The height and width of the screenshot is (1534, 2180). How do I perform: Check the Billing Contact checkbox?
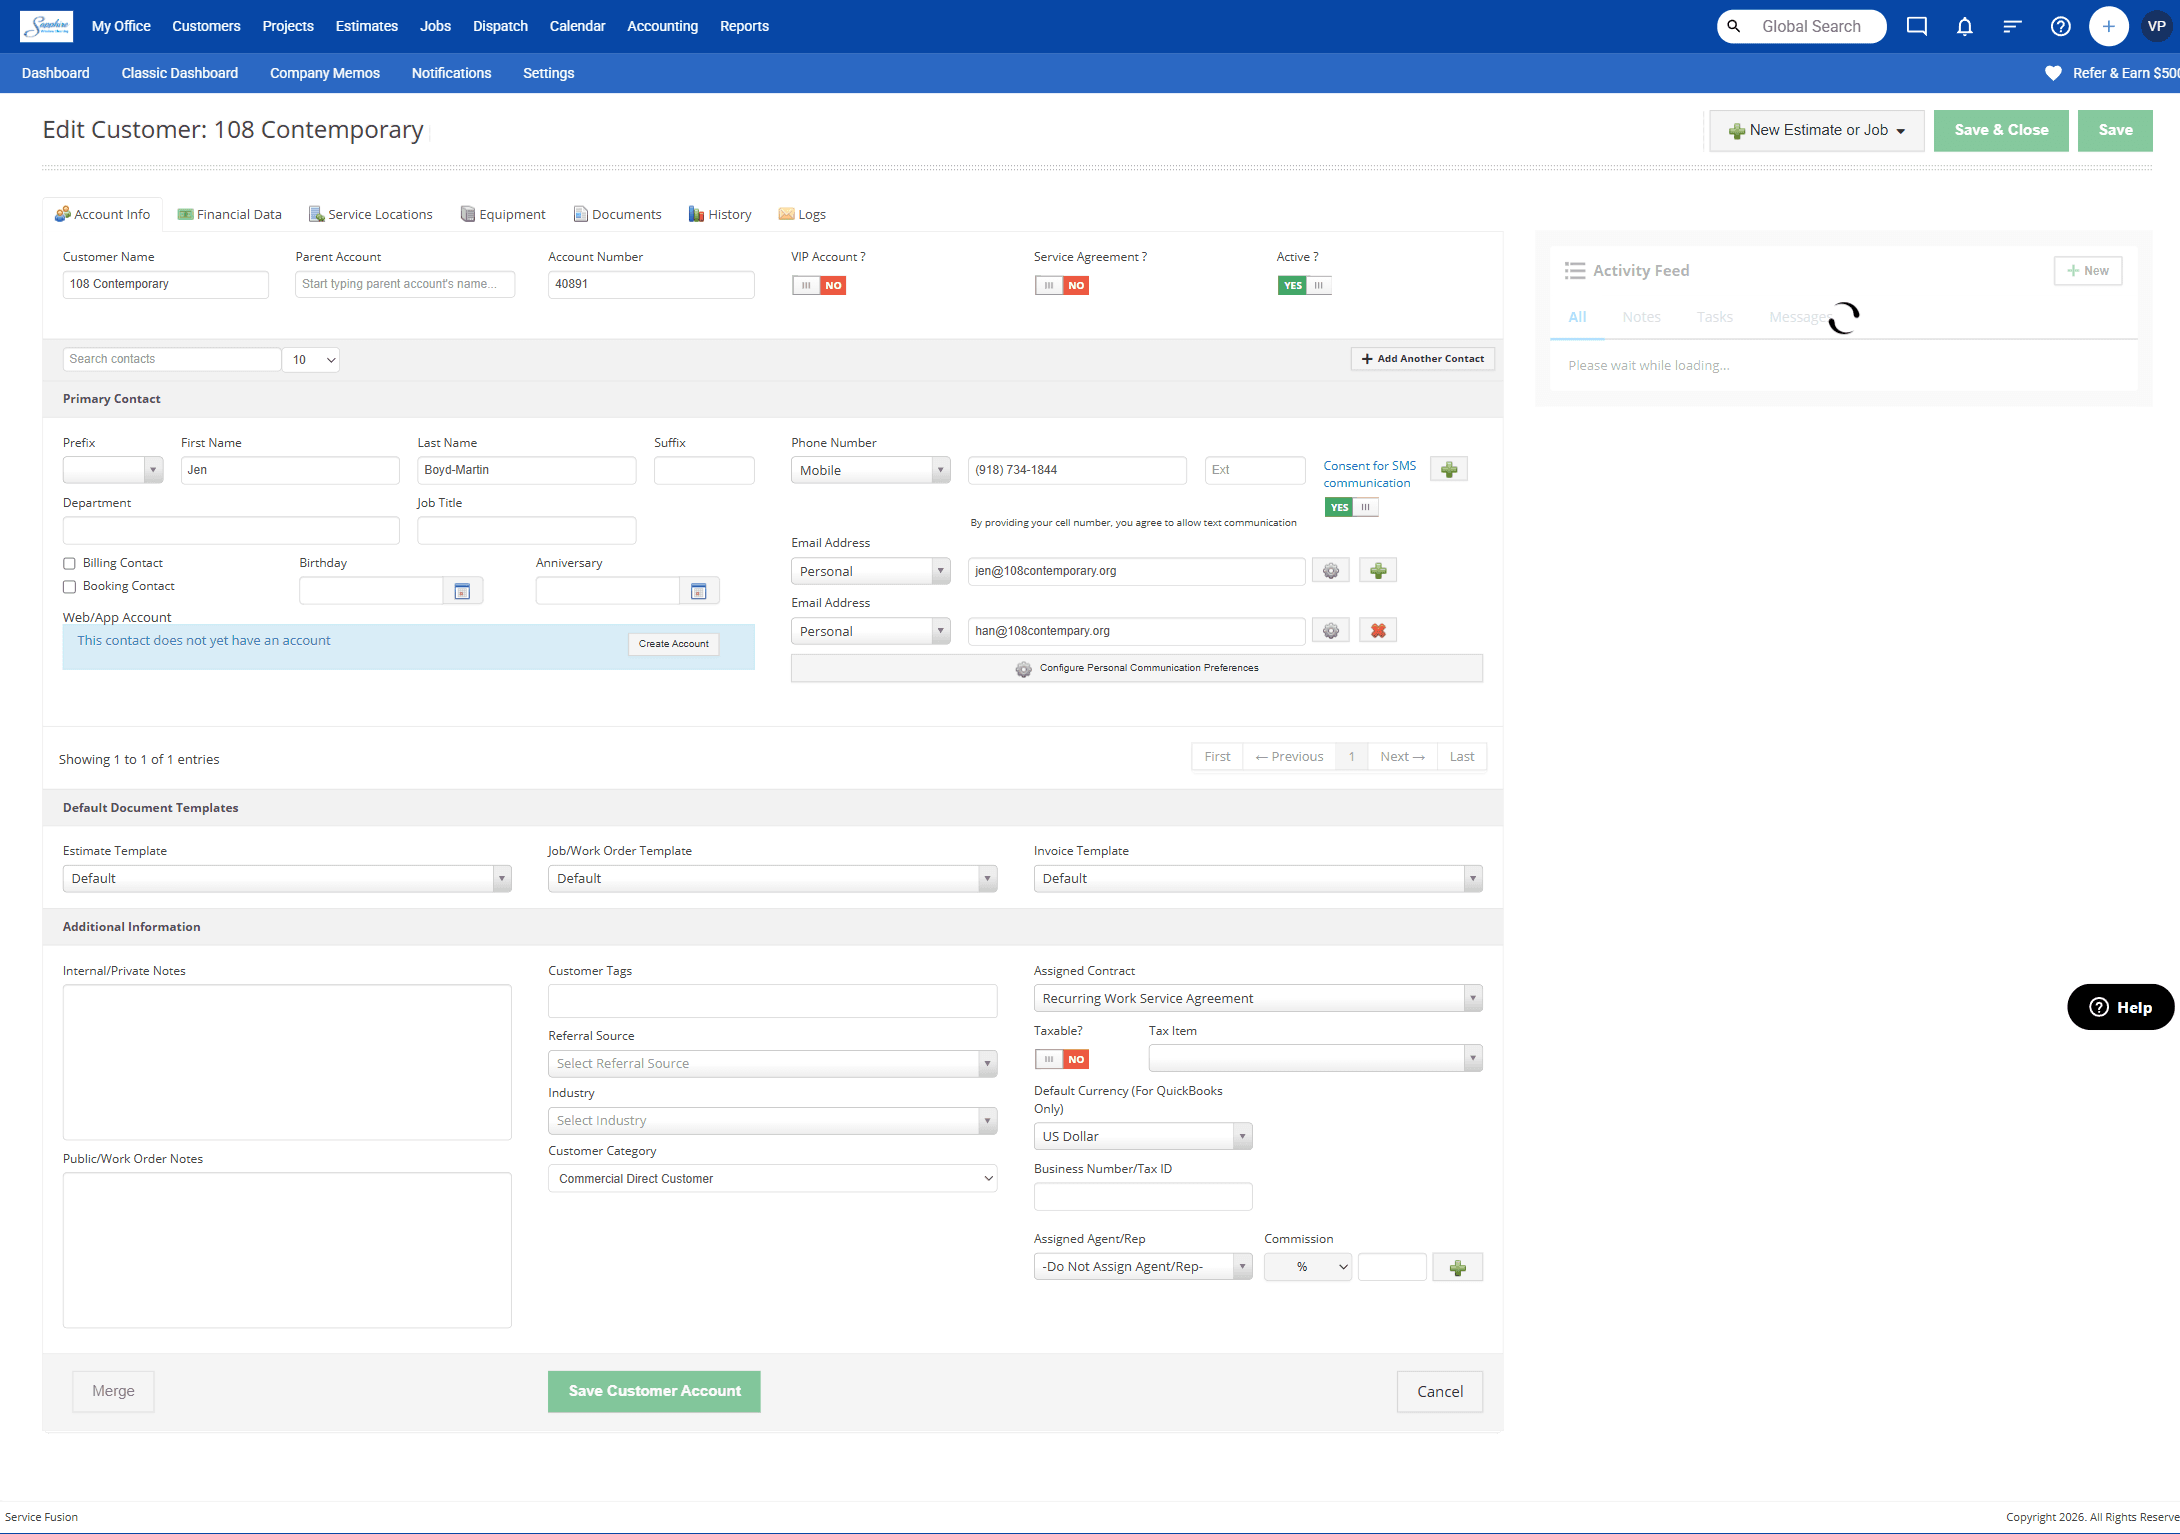70,564
